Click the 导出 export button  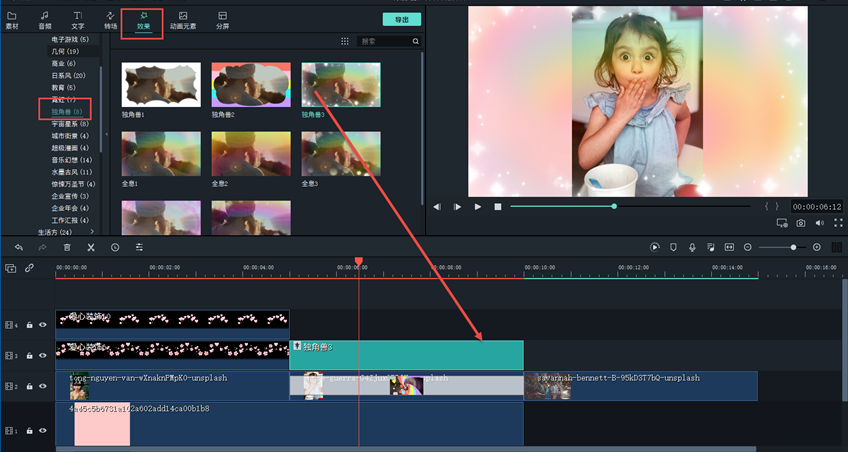pos(401,19)
